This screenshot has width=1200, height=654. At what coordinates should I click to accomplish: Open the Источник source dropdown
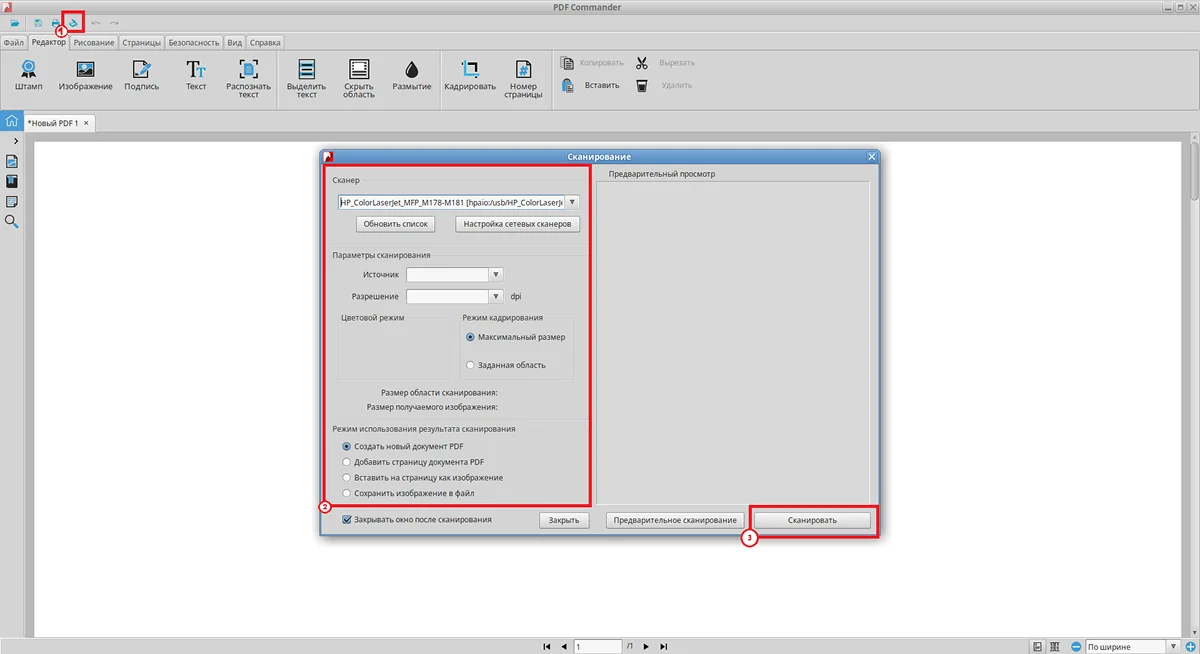(496, 274)
